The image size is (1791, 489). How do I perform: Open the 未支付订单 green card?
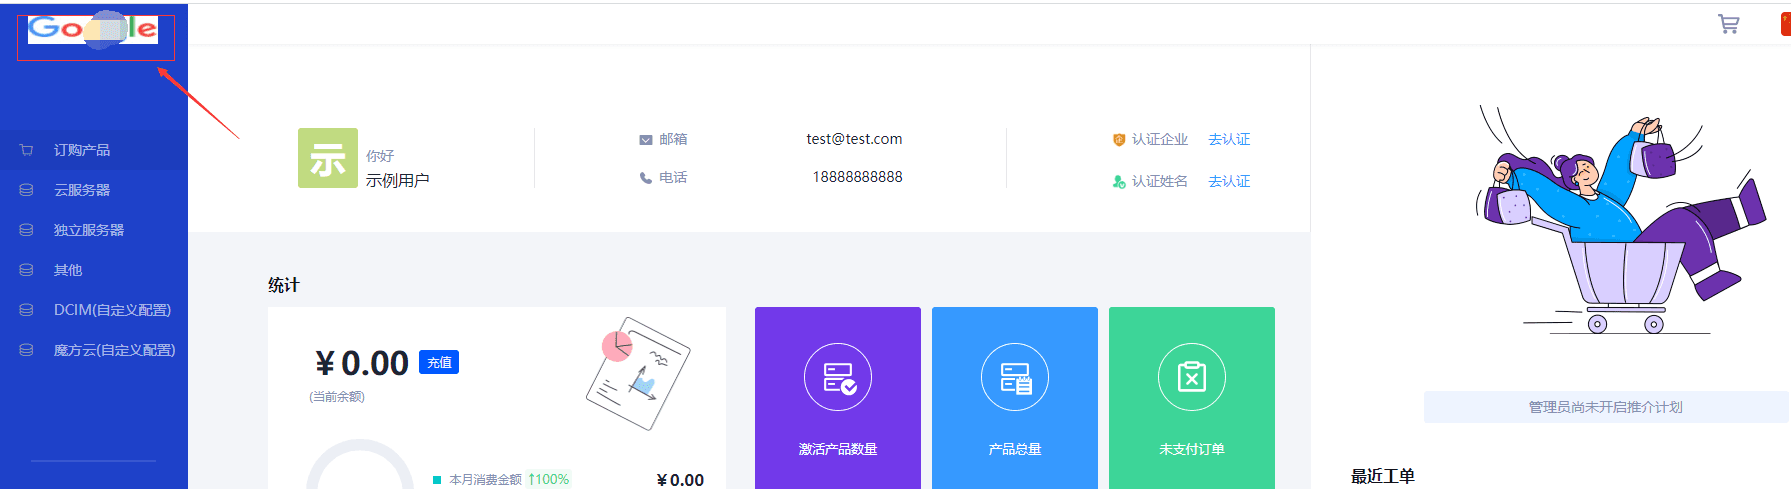1192,398
